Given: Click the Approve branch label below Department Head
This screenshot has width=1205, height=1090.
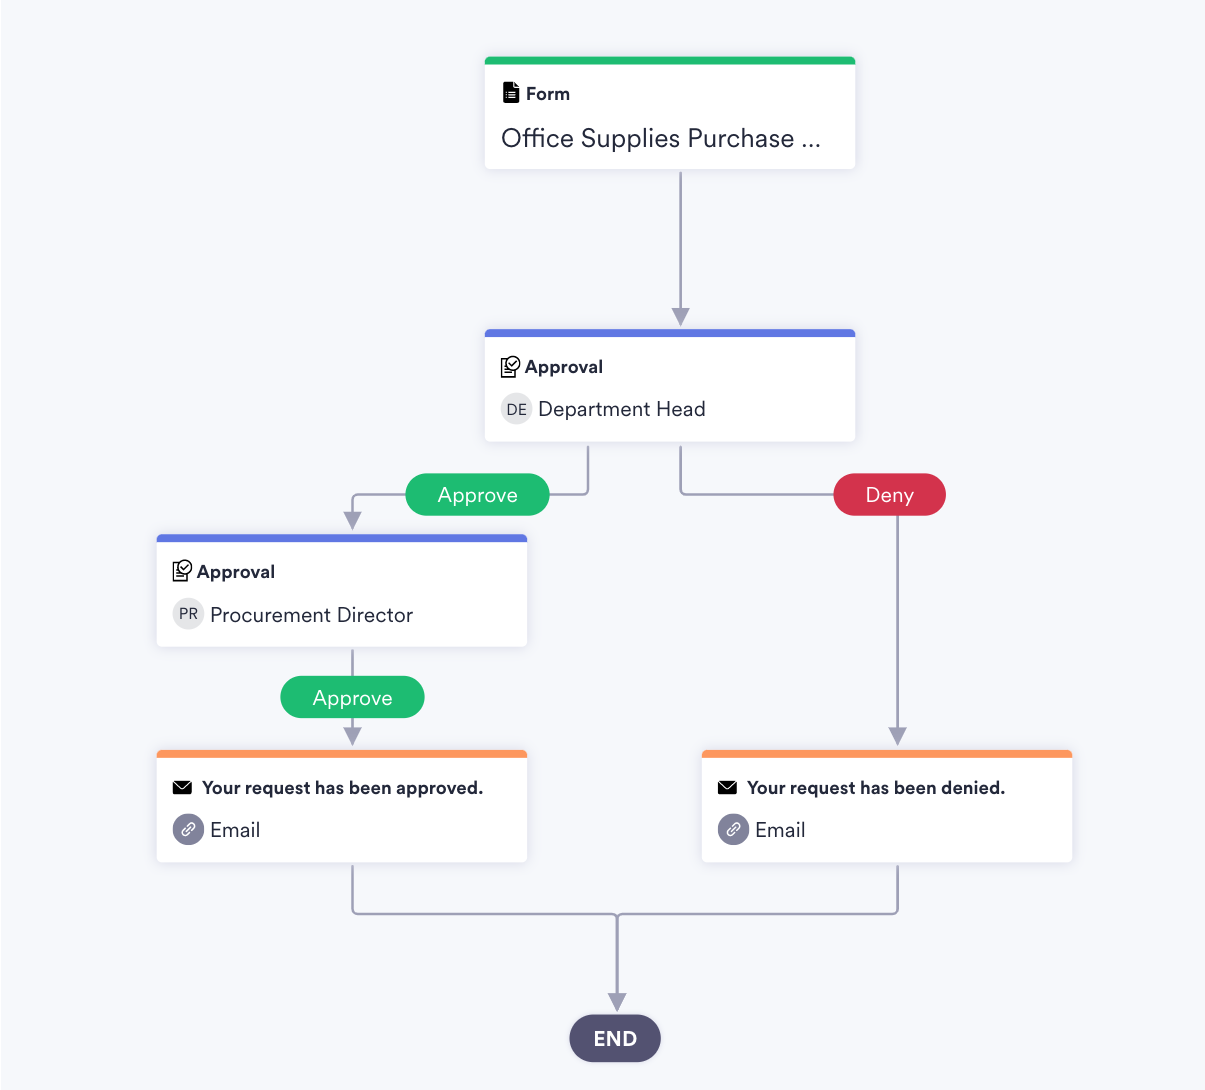Looking at the screenshot, I should click(477, 494).
